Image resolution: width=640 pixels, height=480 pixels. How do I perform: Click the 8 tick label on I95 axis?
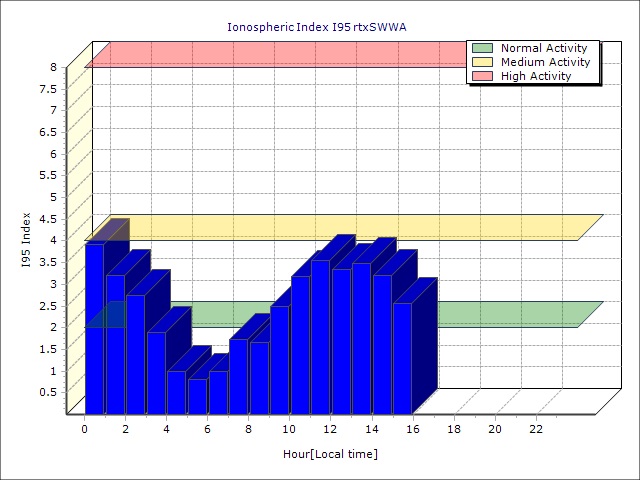54,67
